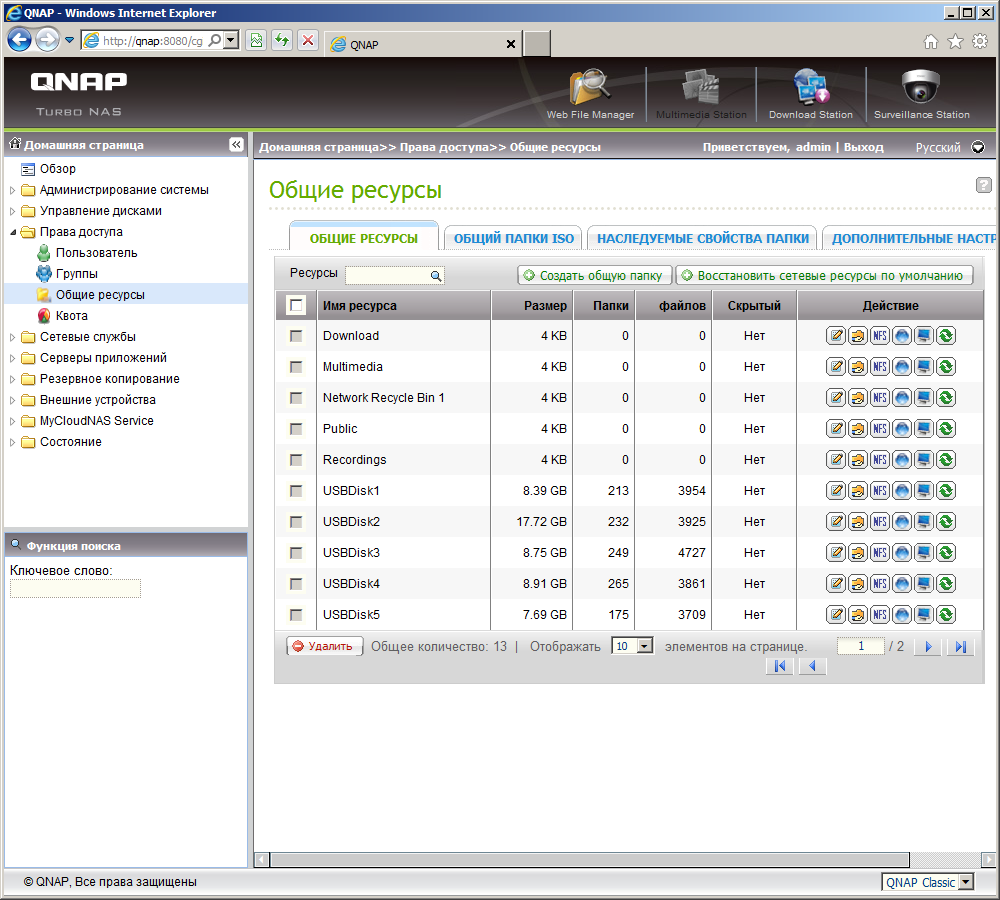Check the Recordings row checkbox
Viewport: 1000px width, 900px height.
pos(296,460)
